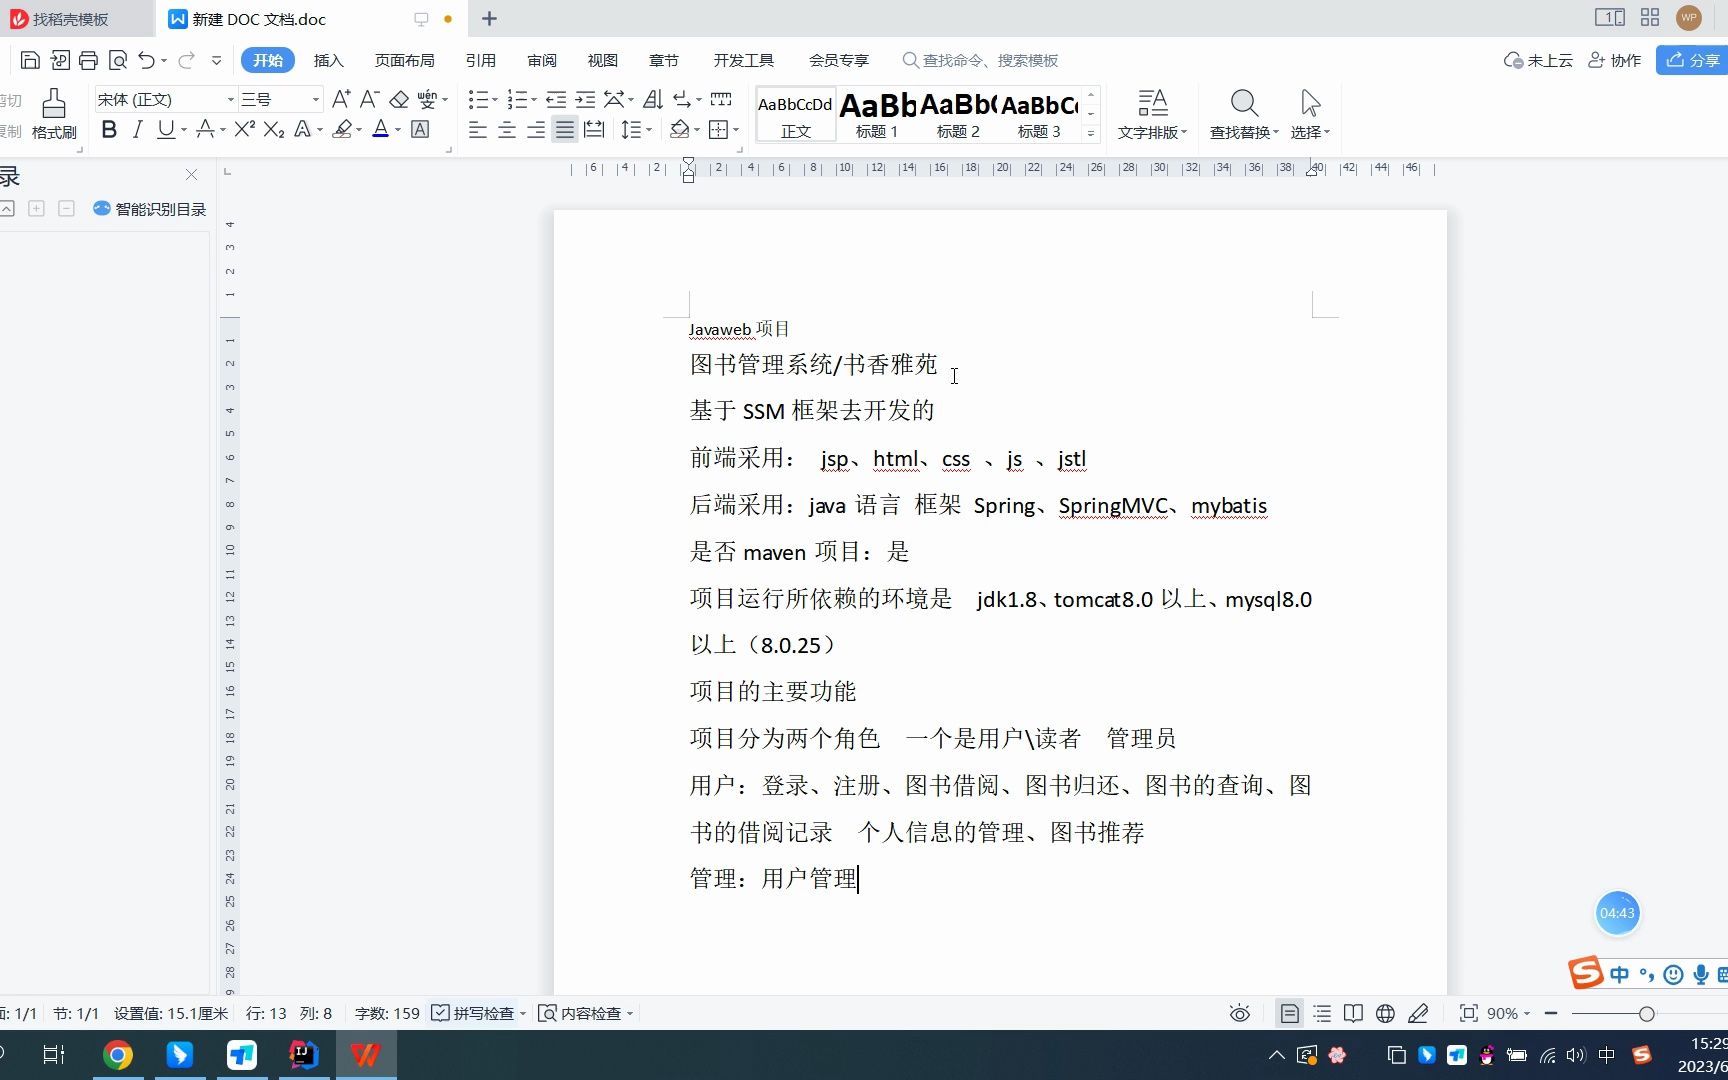Open the 引用 ribbon tab
This screenshot has width=1728, height=1080.
click(480, 60)
